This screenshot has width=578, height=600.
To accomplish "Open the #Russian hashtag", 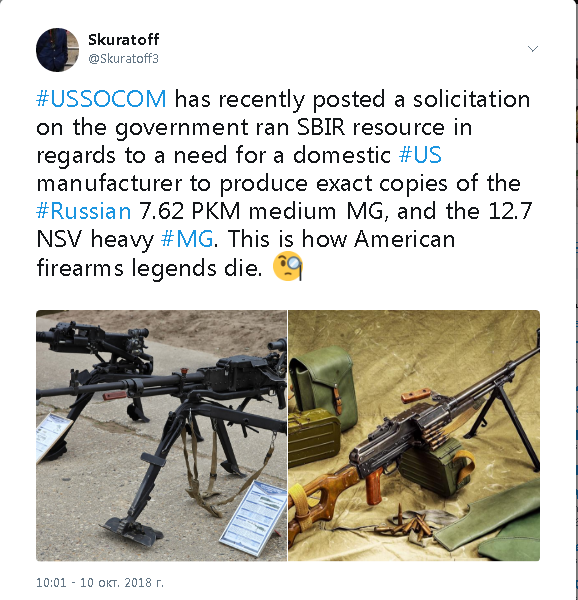I will (x=84, y=211).
